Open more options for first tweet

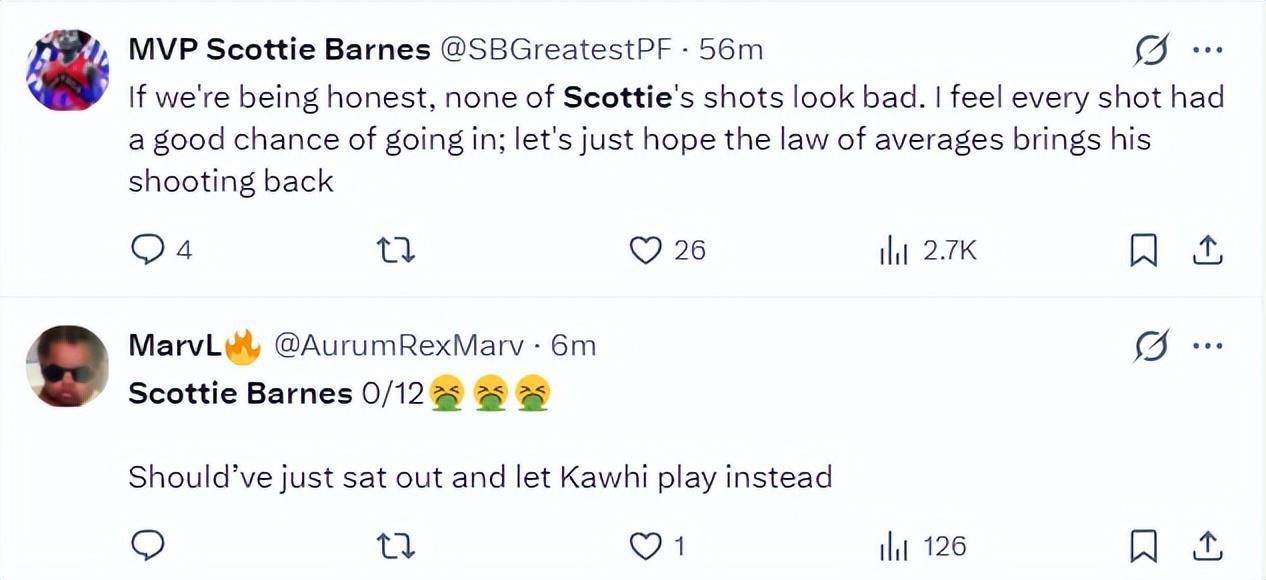coord(1208,51)
